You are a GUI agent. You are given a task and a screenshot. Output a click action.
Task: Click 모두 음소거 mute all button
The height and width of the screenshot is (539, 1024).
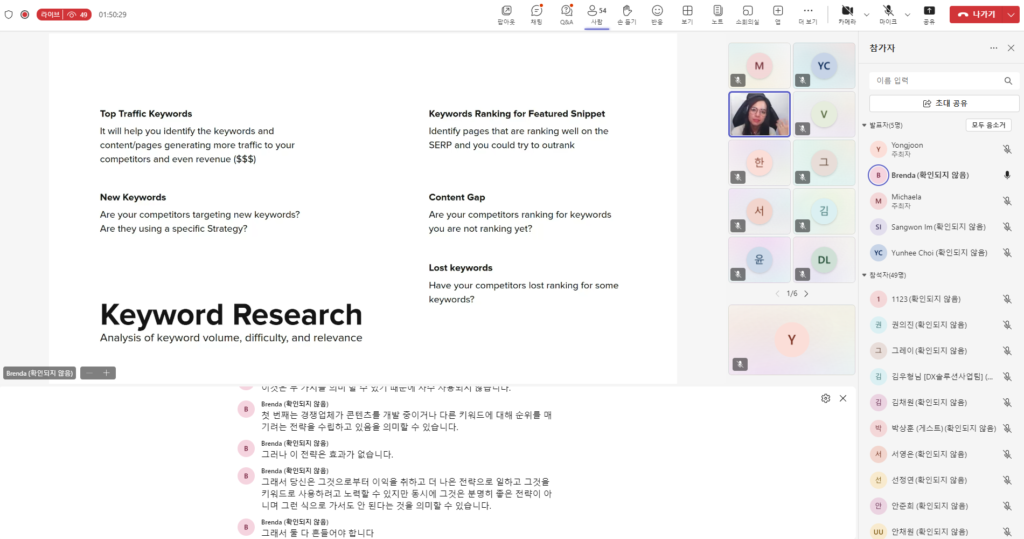pos(989,125)
